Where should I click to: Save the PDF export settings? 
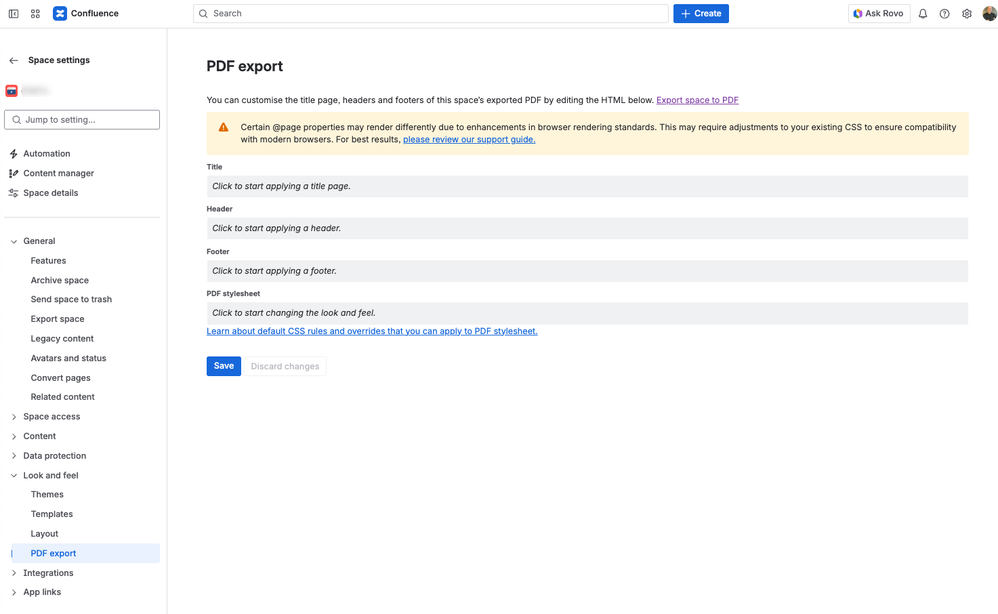[223, 366]
